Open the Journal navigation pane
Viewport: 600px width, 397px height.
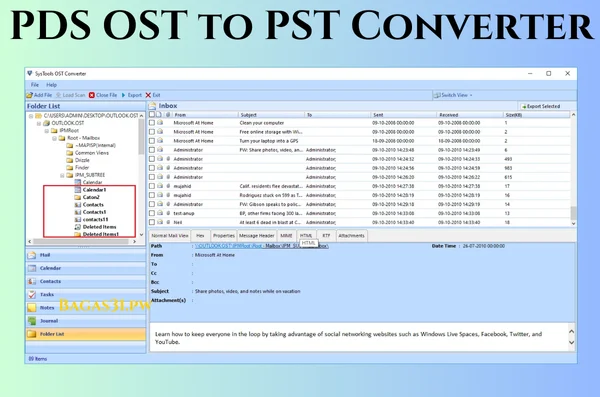click(86, 321)
